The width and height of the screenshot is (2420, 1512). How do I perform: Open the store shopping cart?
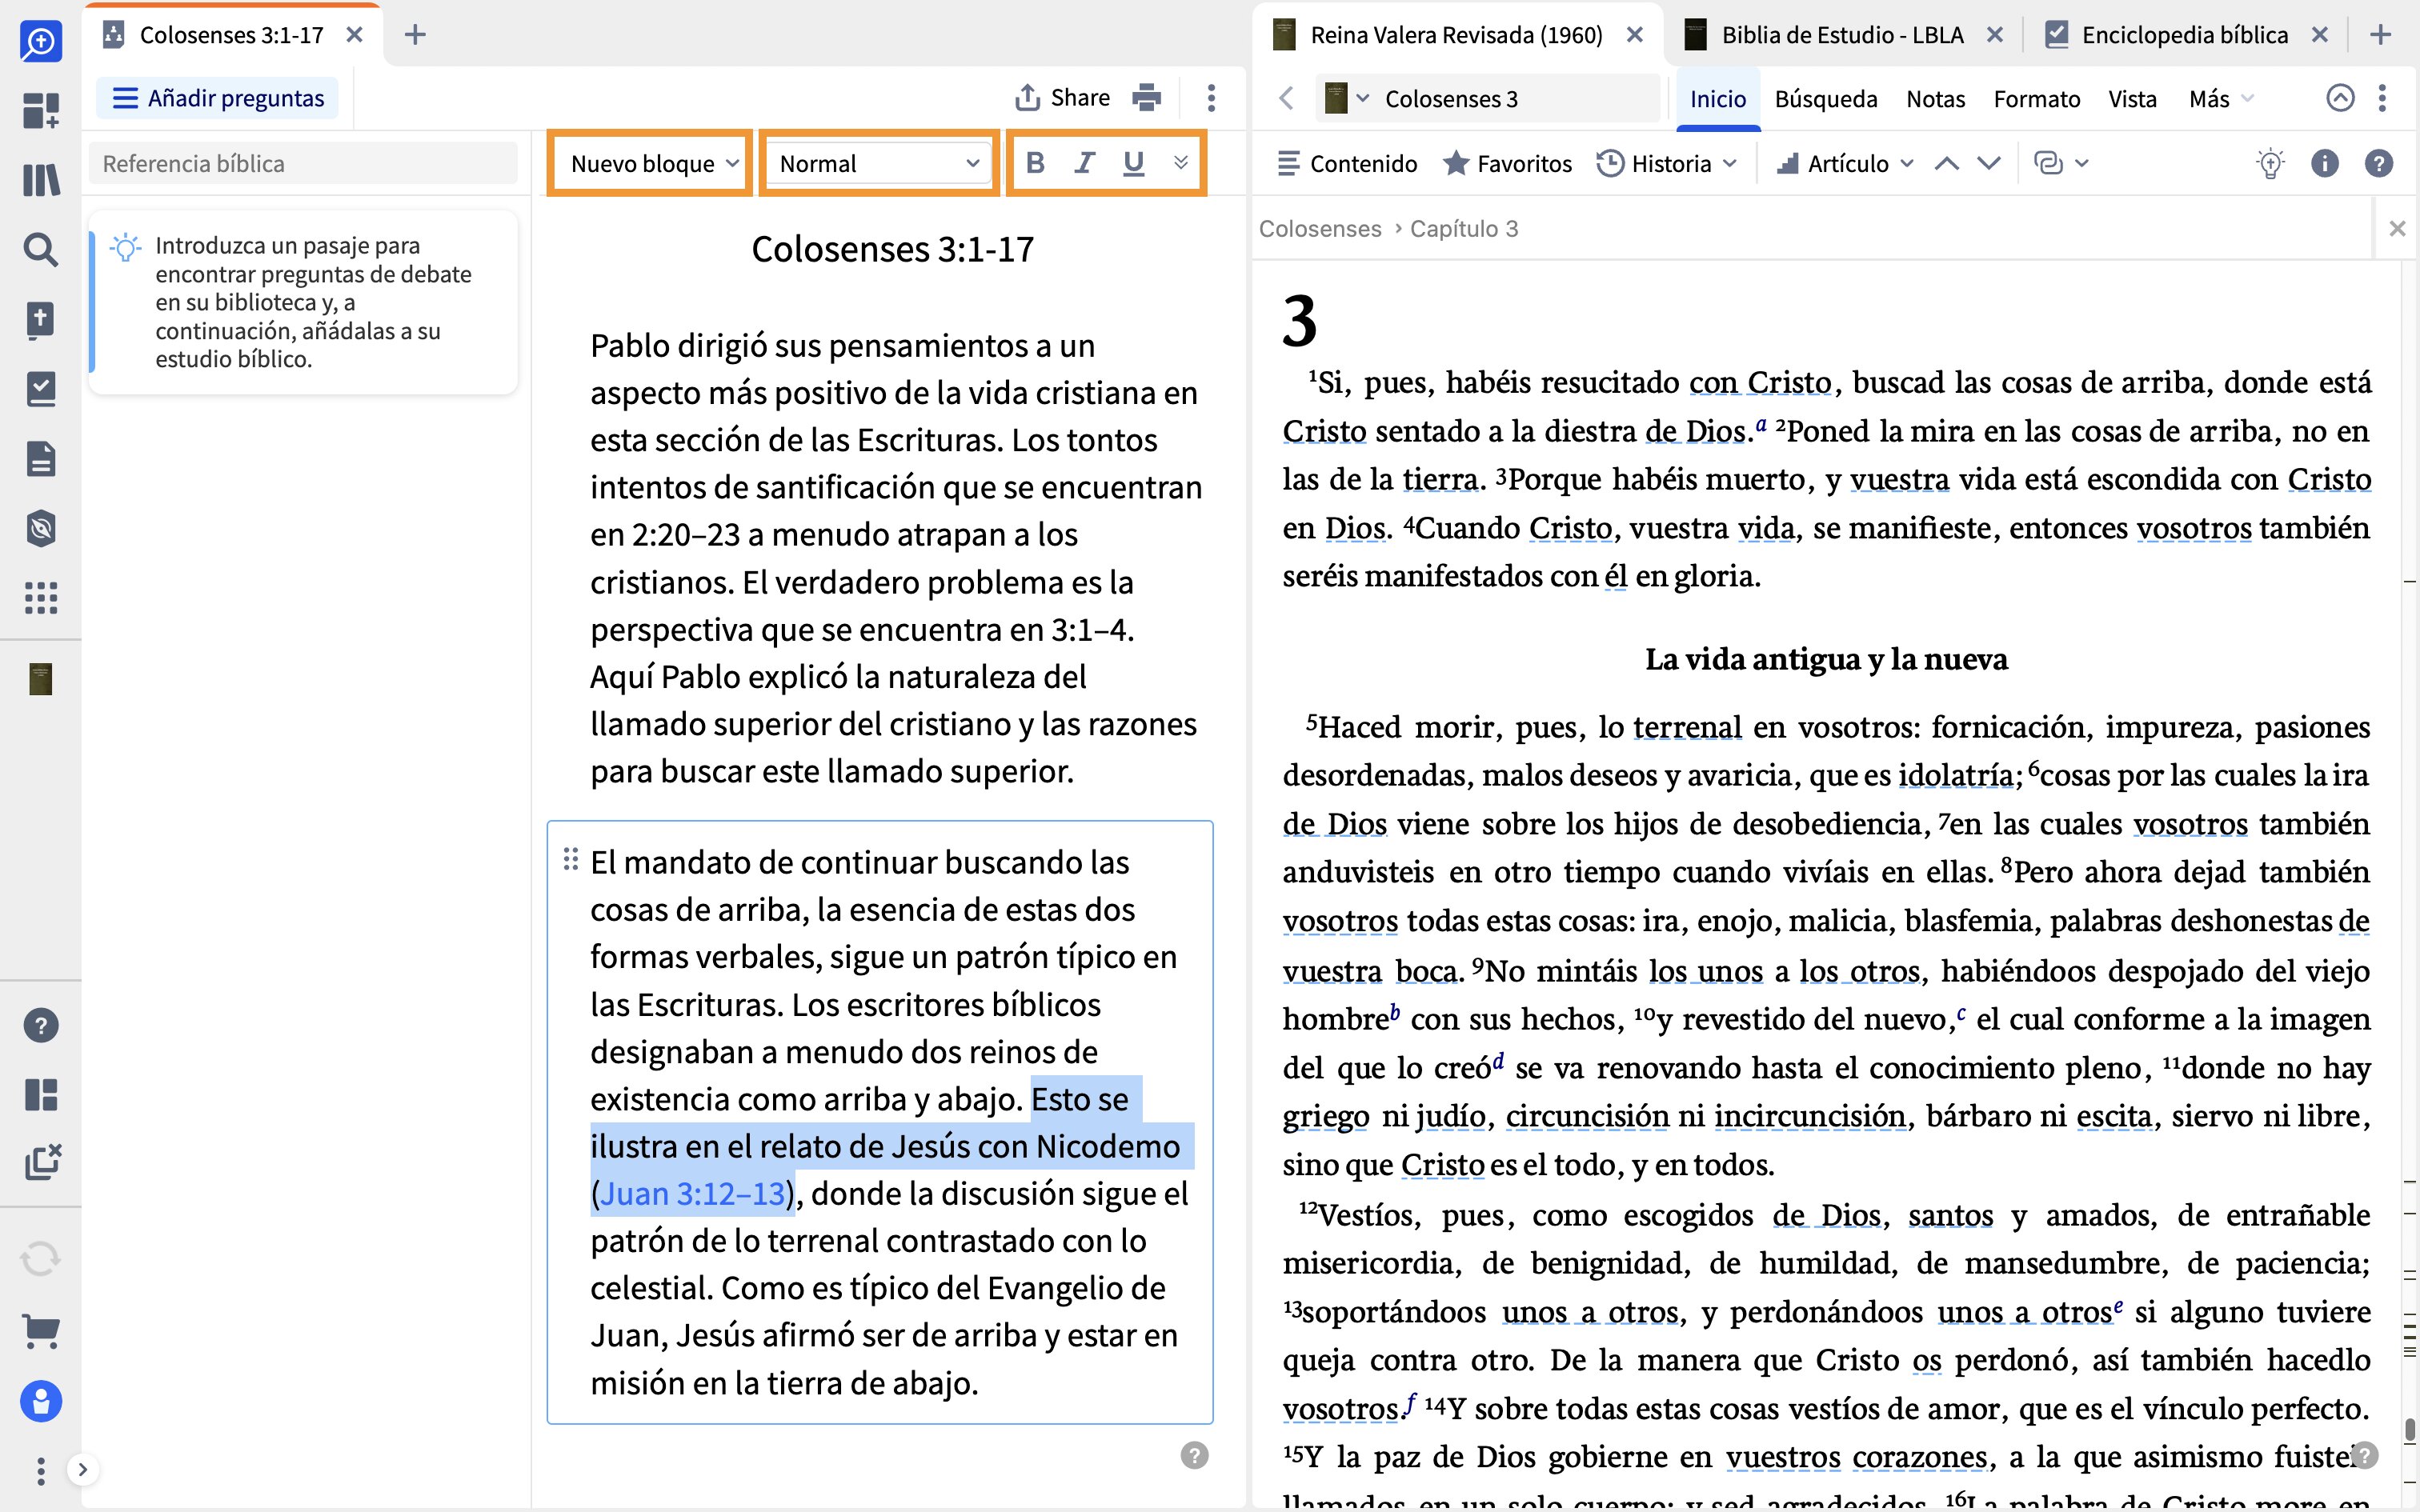pos(41,1331)
